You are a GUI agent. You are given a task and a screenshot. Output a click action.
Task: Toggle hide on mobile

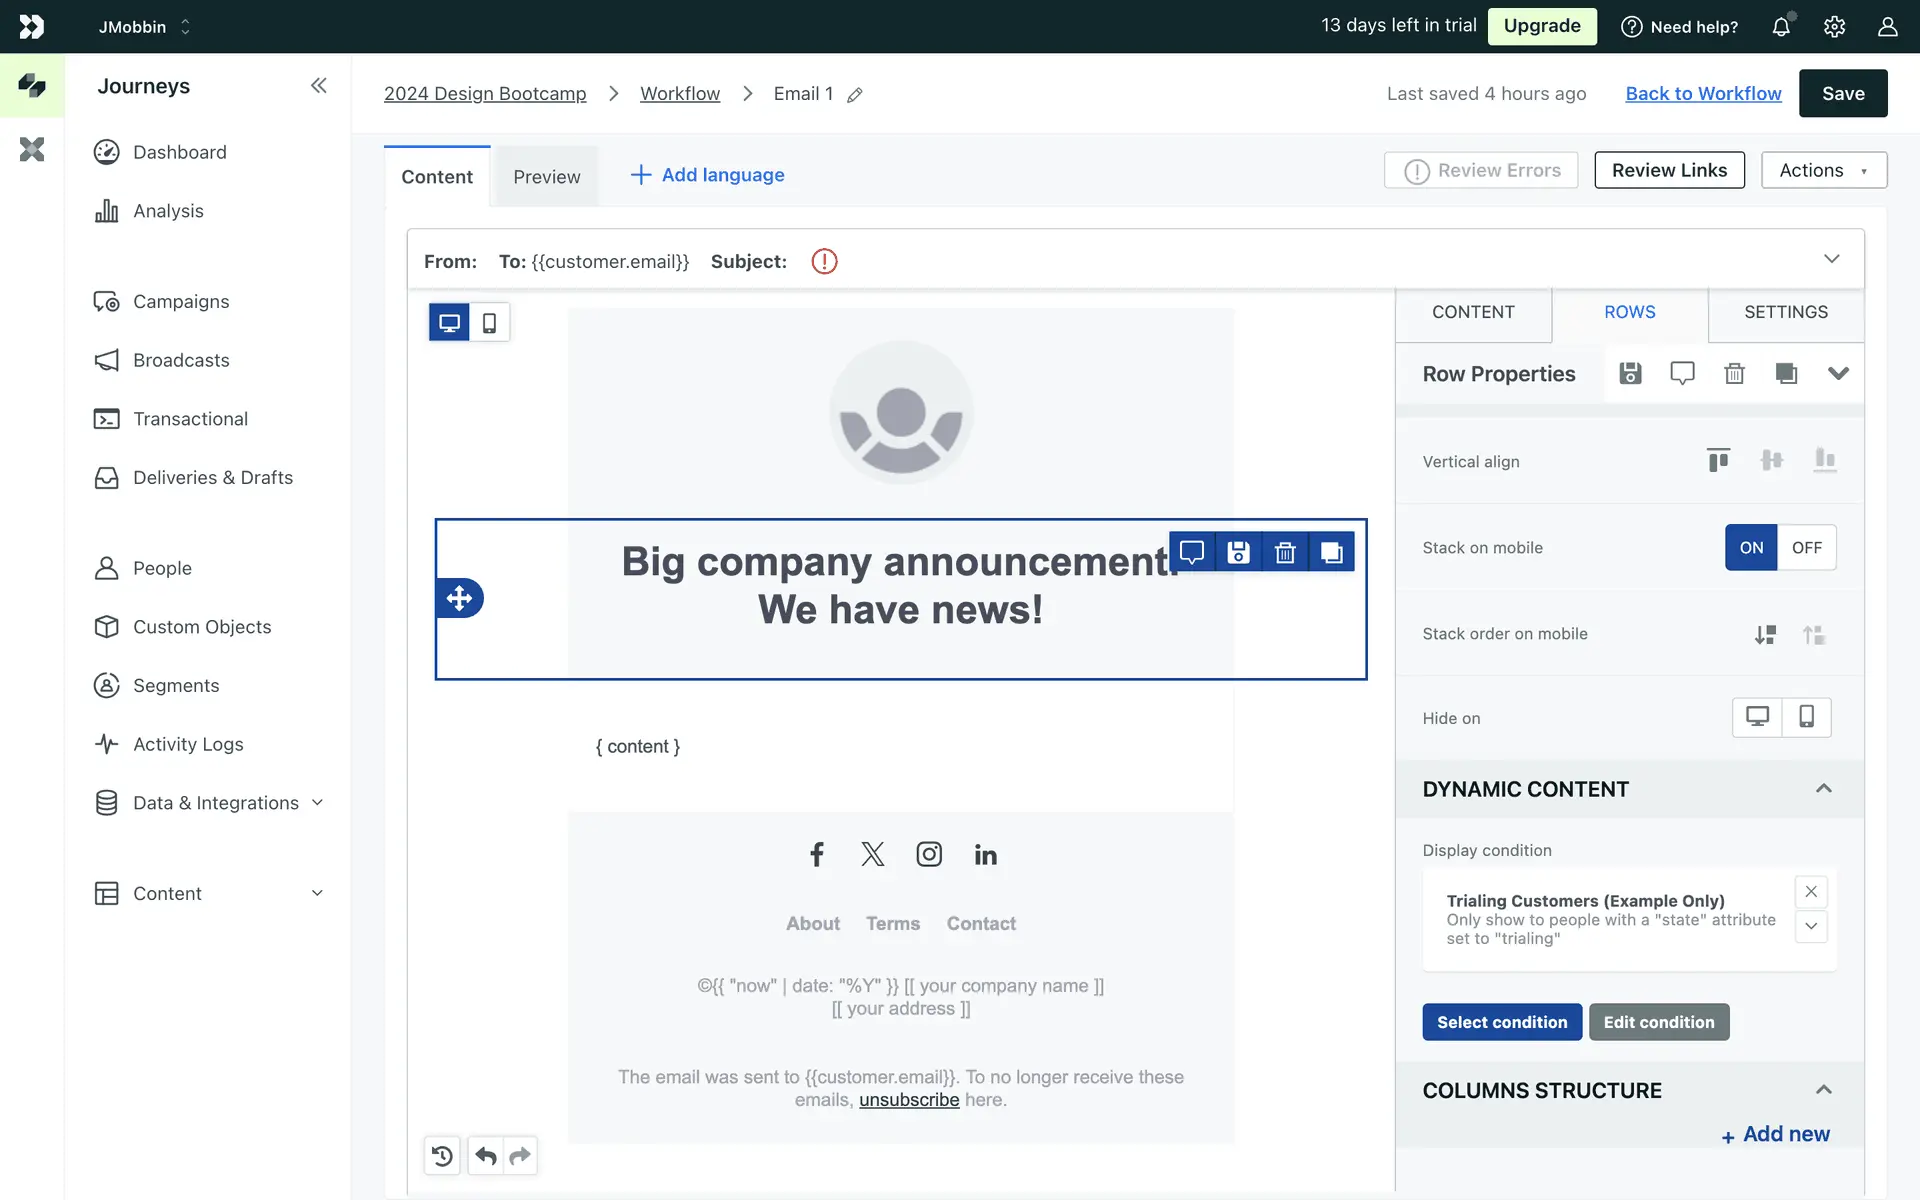coord(1806,717)
